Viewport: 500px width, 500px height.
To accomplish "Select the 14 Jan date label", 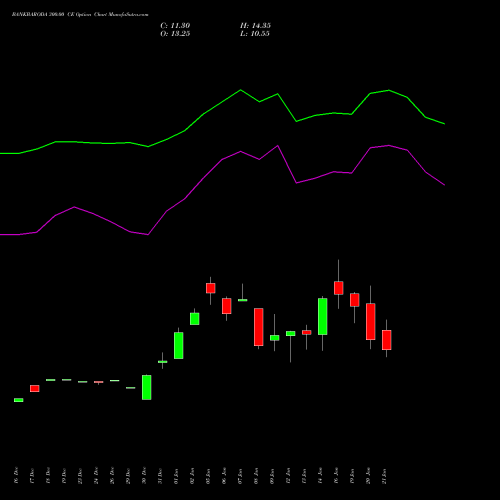I will 320,476.
